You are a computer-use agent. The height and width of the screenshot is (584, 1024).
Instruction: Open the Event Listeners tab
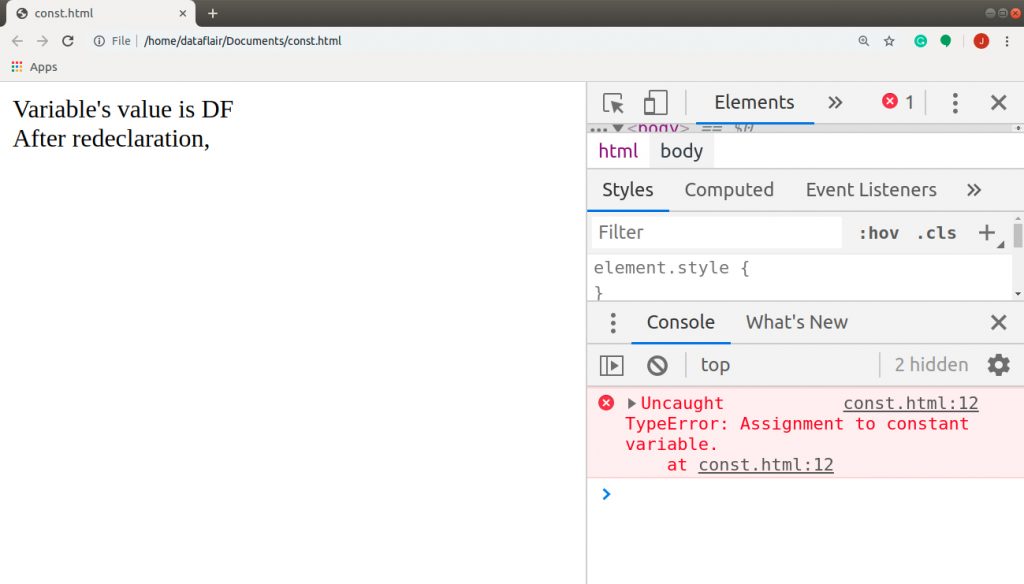click(871, 190)
